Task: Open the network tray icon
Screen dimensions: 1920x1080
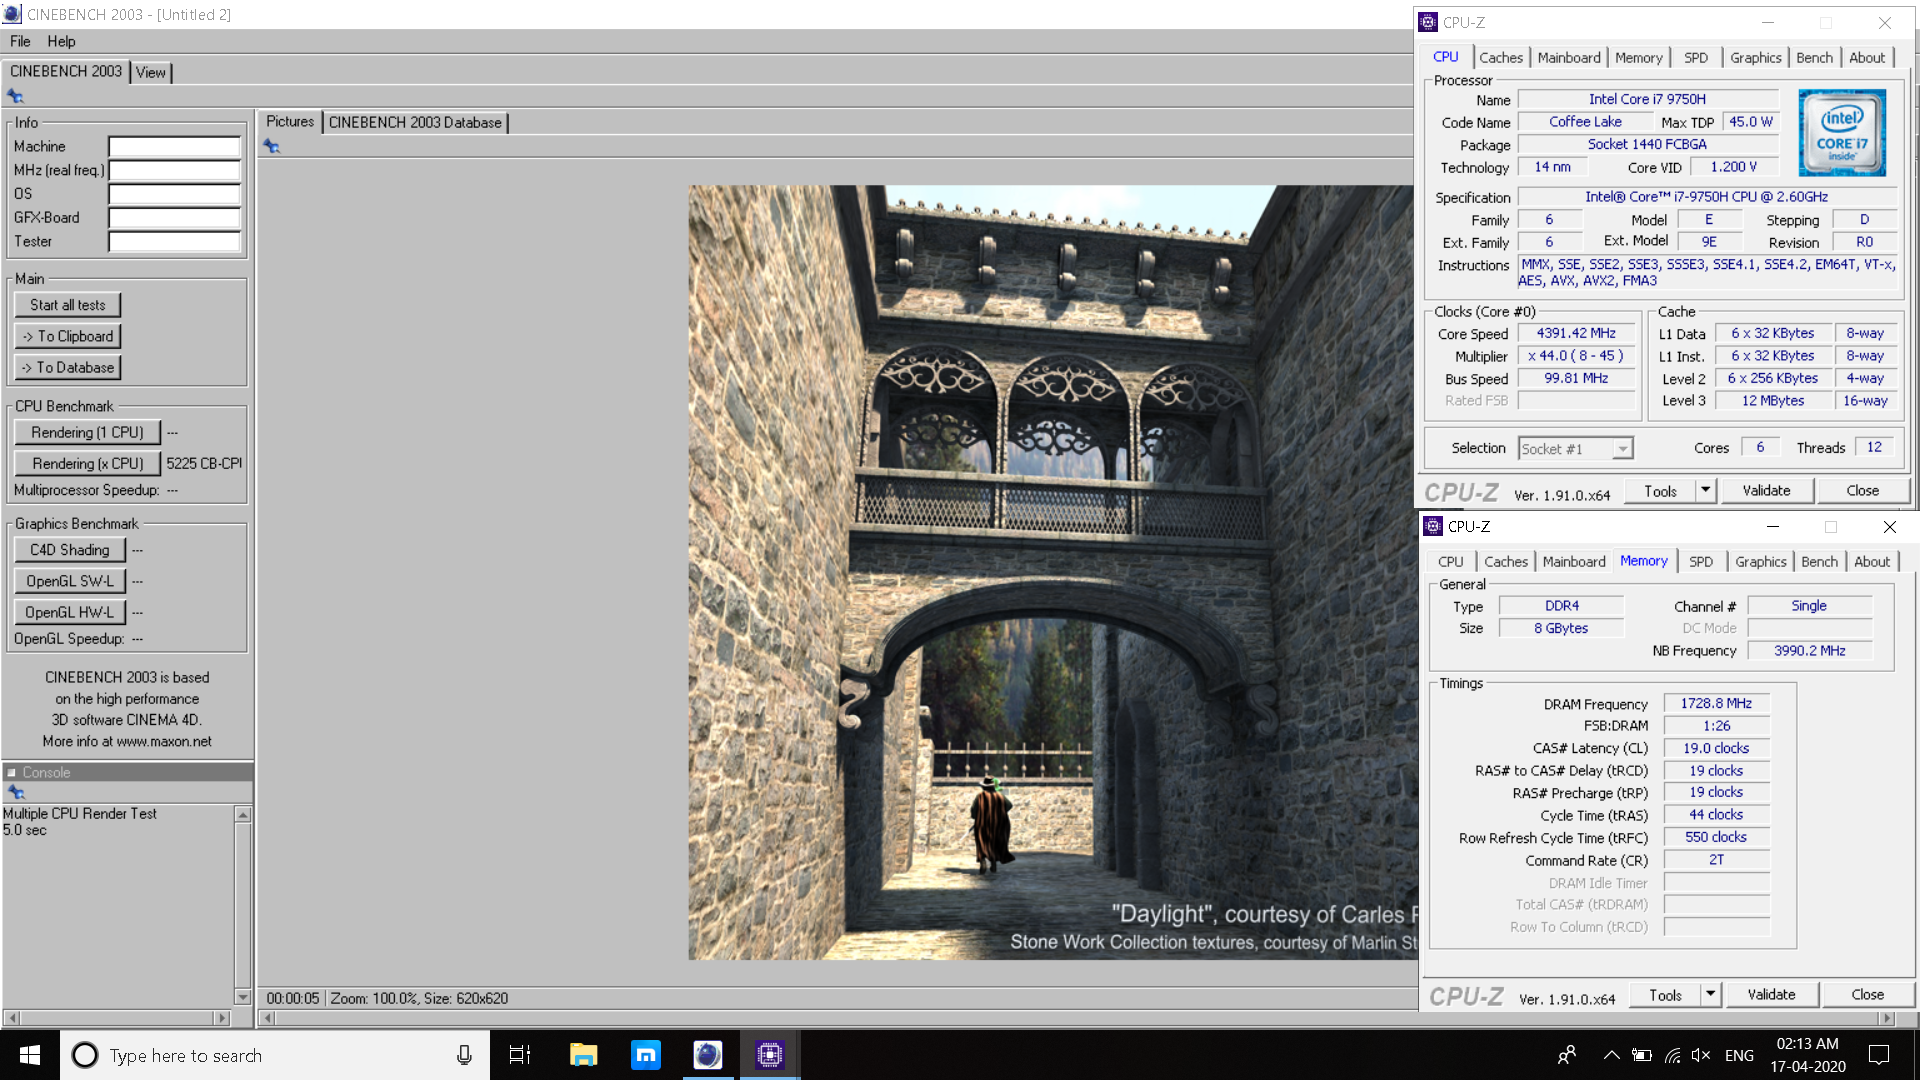Action: 1672,1055
